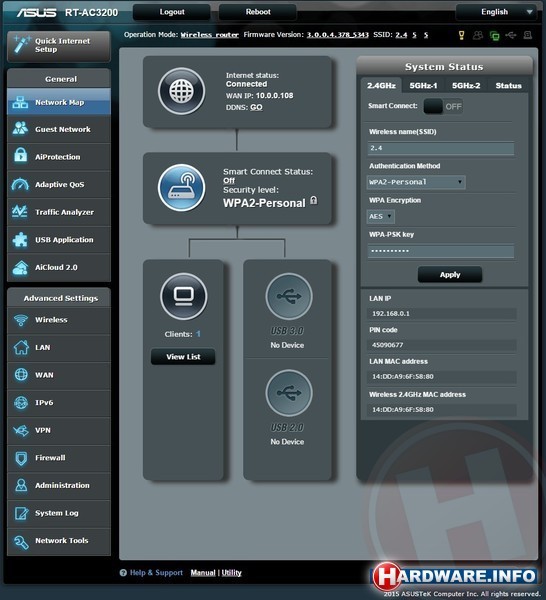Open the Utility link in footer
Viewport: 546px width, 600px height.
pyautogui.click(x=231, y=572)
